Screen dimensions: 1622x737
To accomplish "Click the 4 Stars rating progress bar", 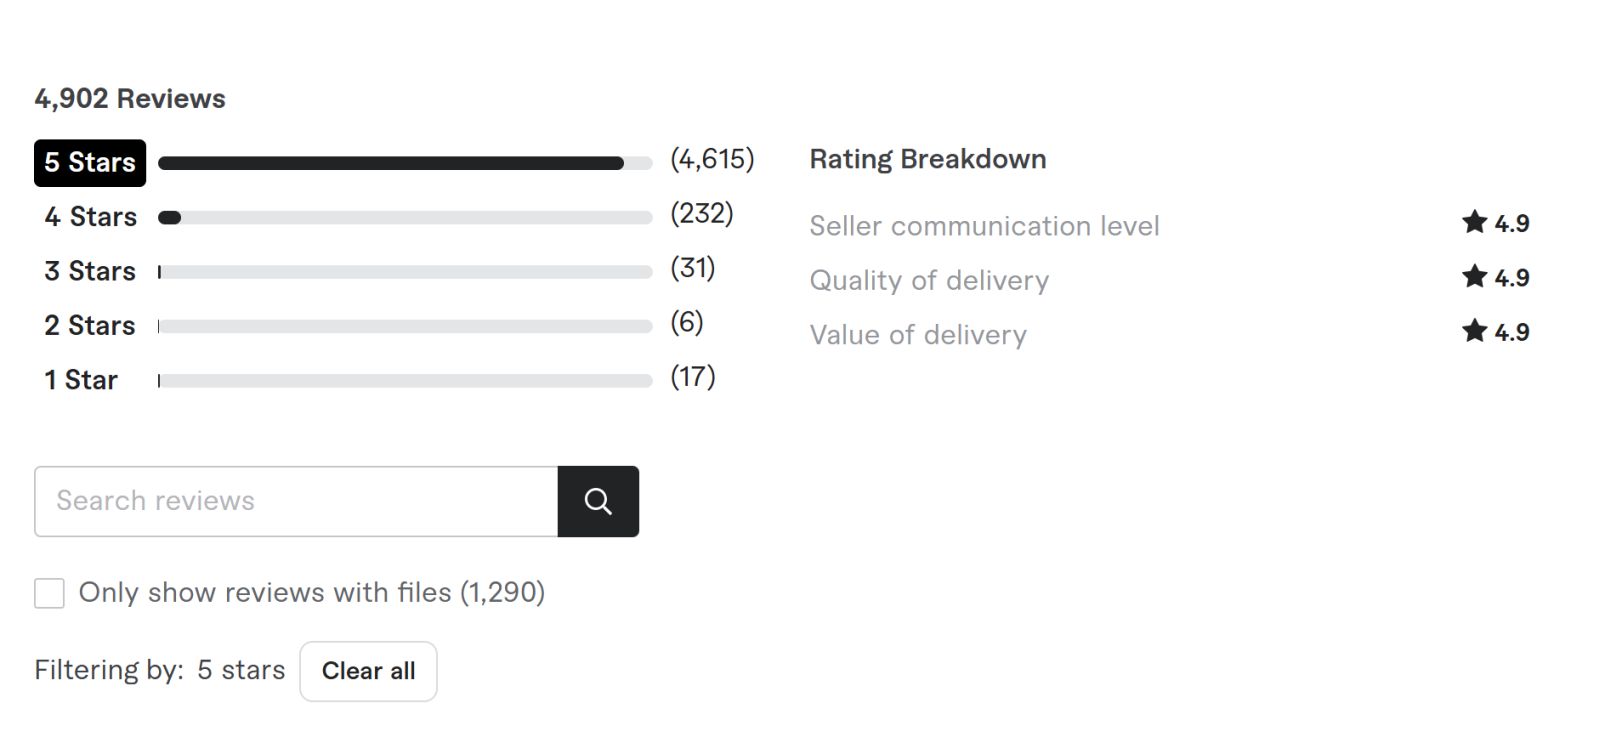I will point(405,218).
